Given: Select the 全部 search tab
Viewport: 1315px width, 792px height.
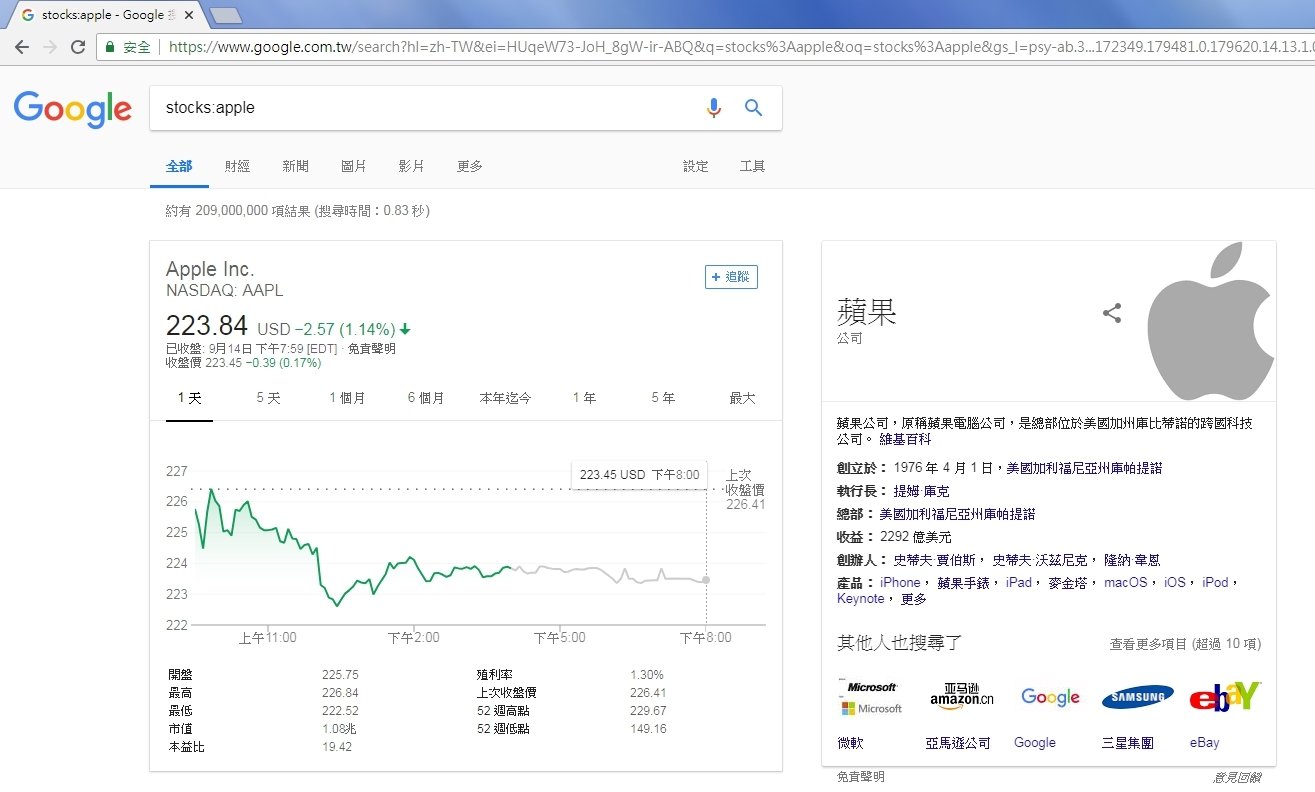Looking at the screenshot, I should point(179,166).
